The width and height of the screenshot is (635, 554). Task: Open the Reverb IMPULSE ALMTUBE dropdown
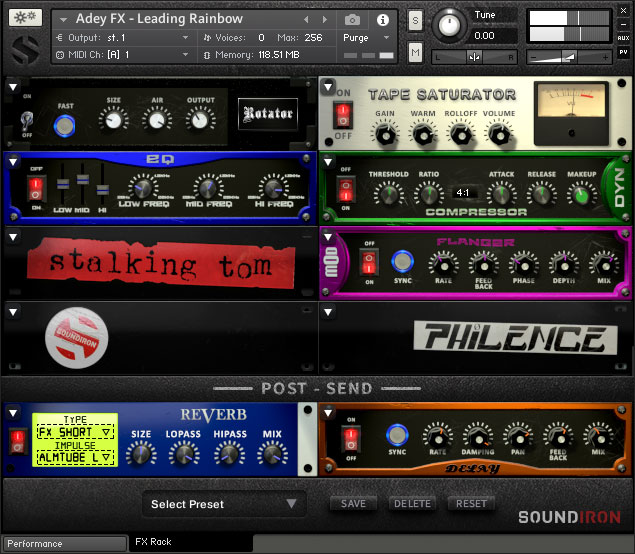(x=75, y=458)
